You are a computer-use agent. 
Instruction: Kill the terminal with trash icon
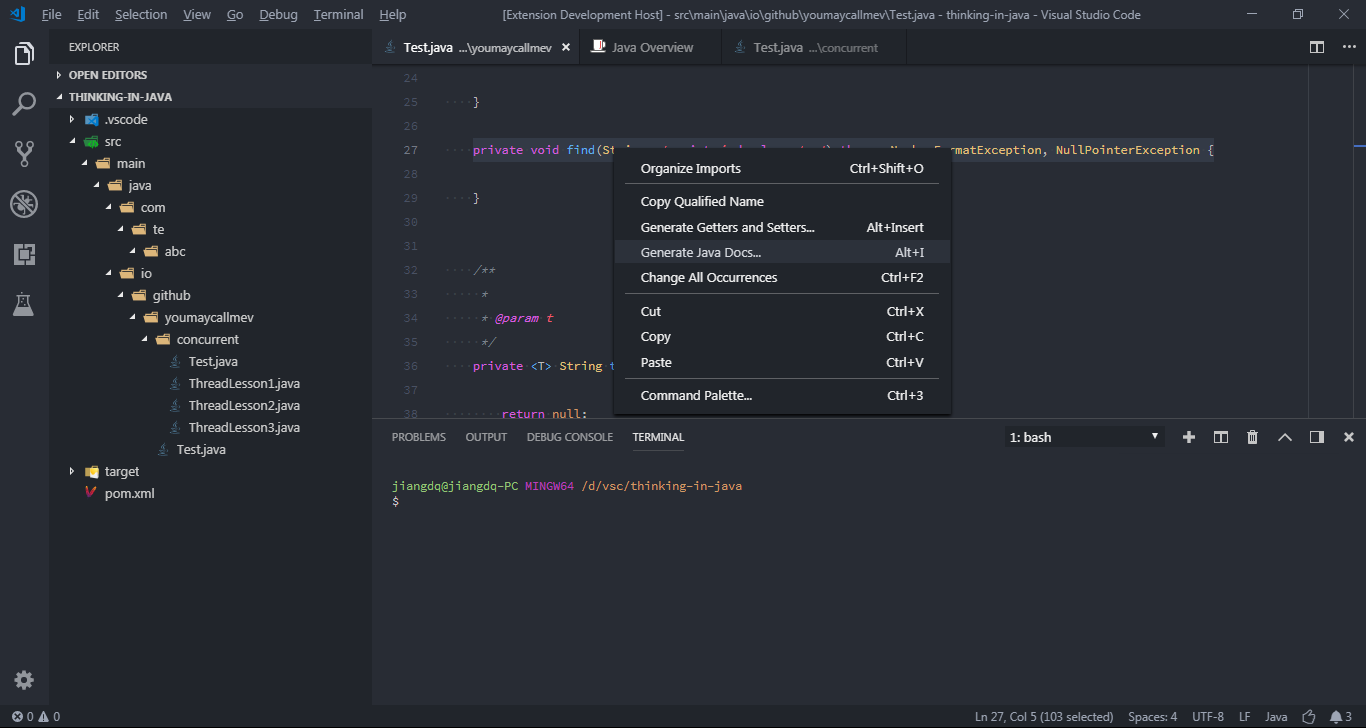(1253, 437)
